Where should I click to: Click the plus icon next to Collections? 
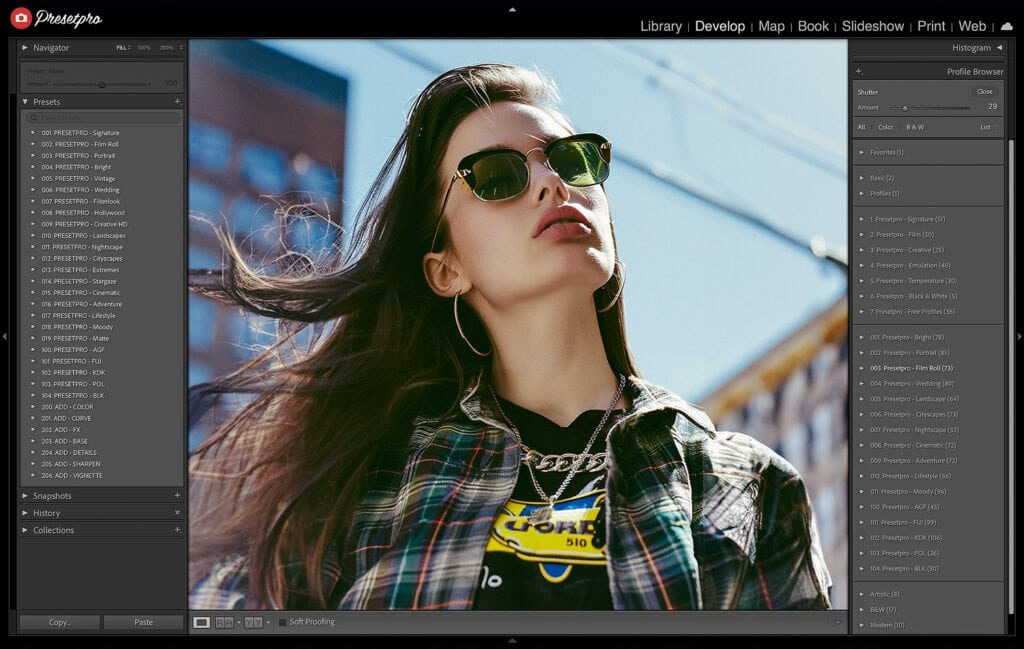click(177, 530)
